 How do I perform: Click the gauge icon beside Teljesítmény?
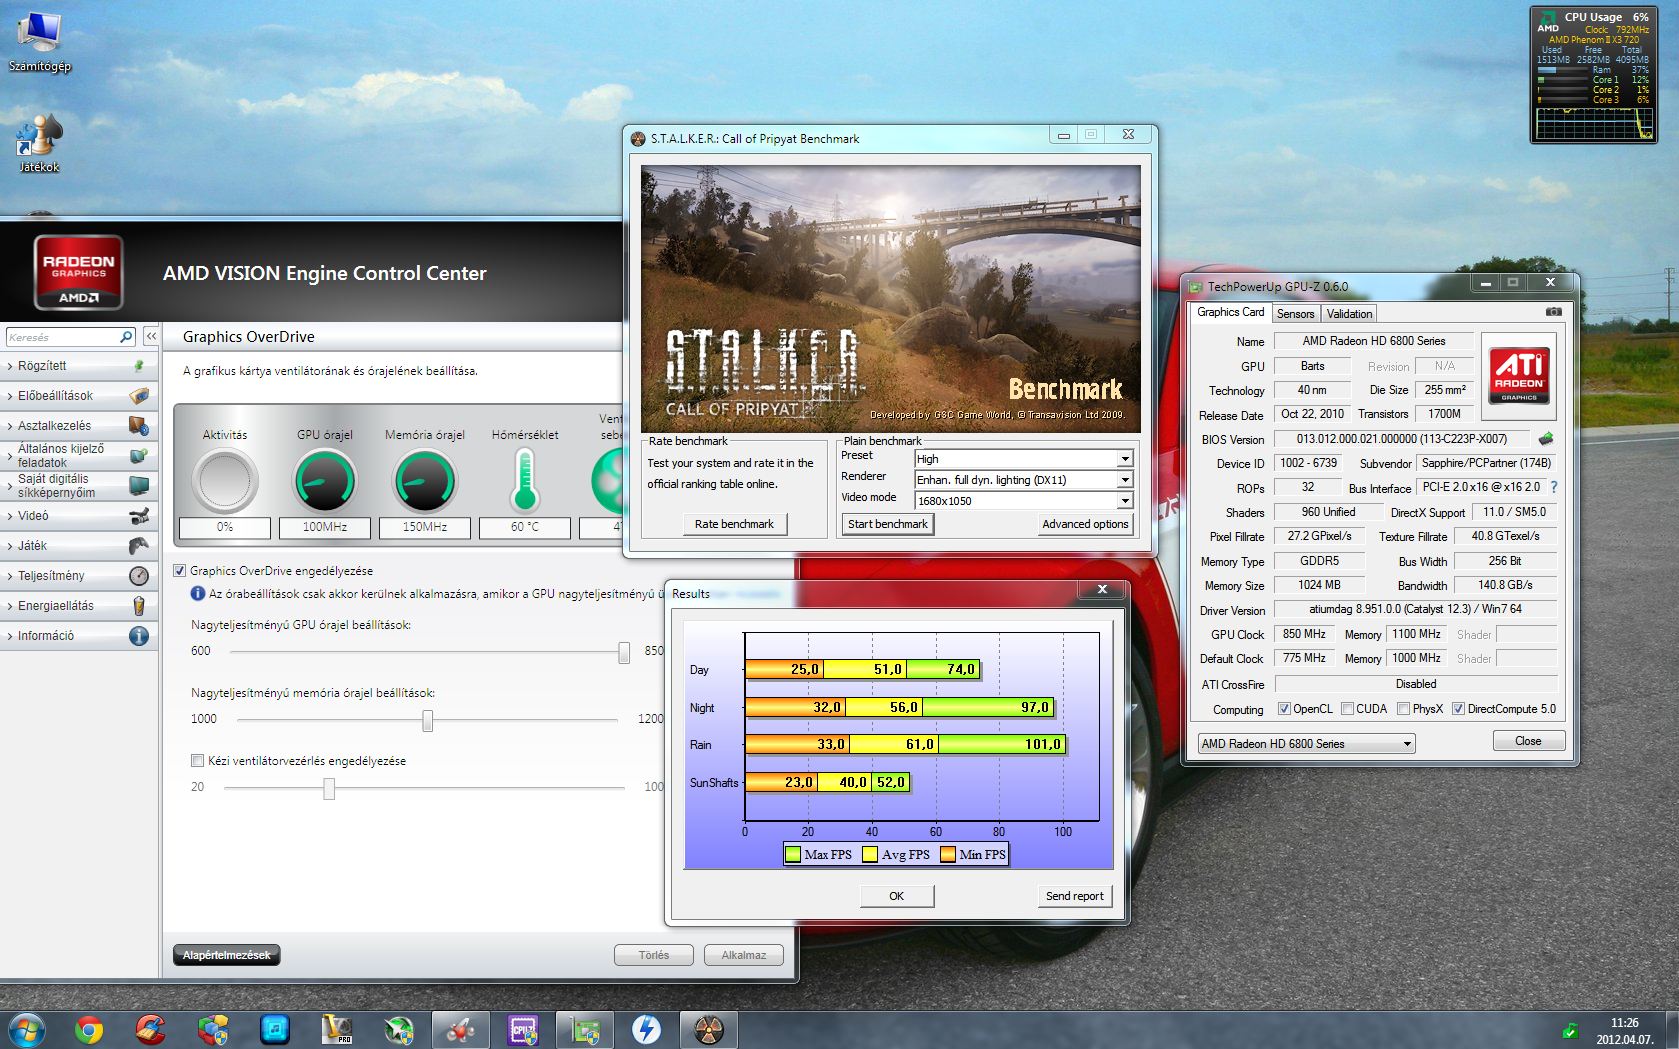coord(139,576)
